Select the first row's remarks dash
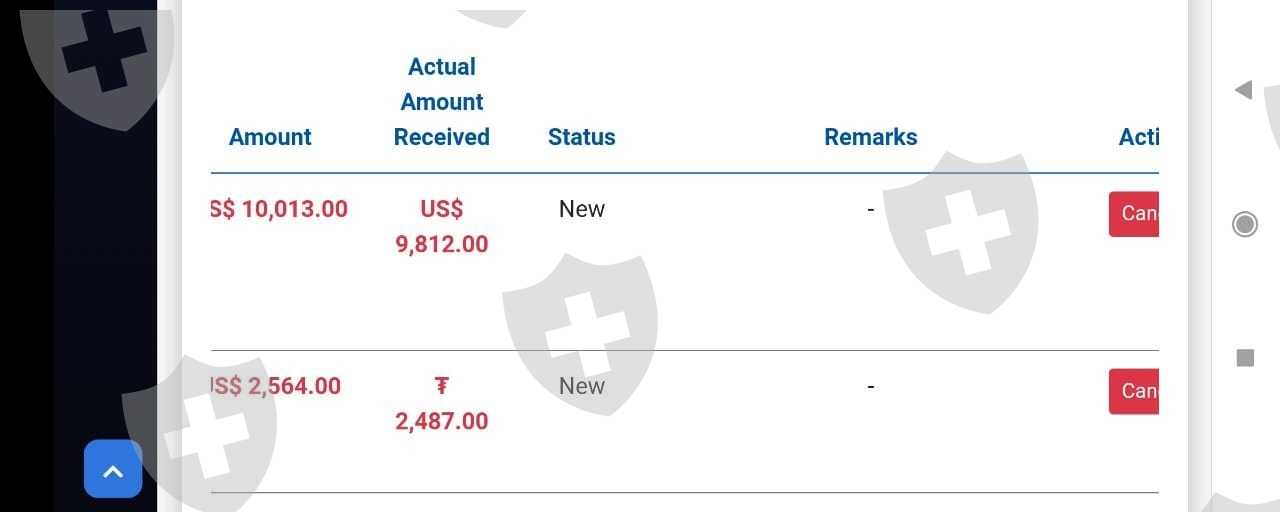 tap(870, 209)
